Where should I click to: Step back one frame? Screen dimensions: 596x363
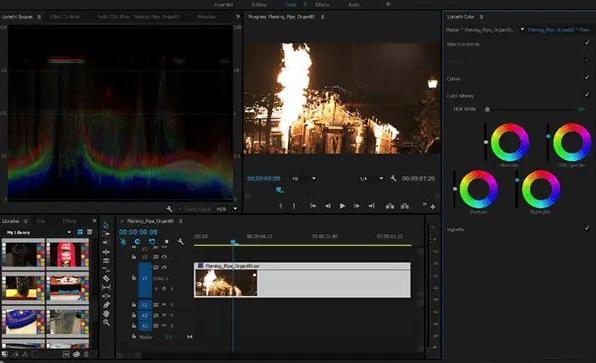click(x=327, y=206)
